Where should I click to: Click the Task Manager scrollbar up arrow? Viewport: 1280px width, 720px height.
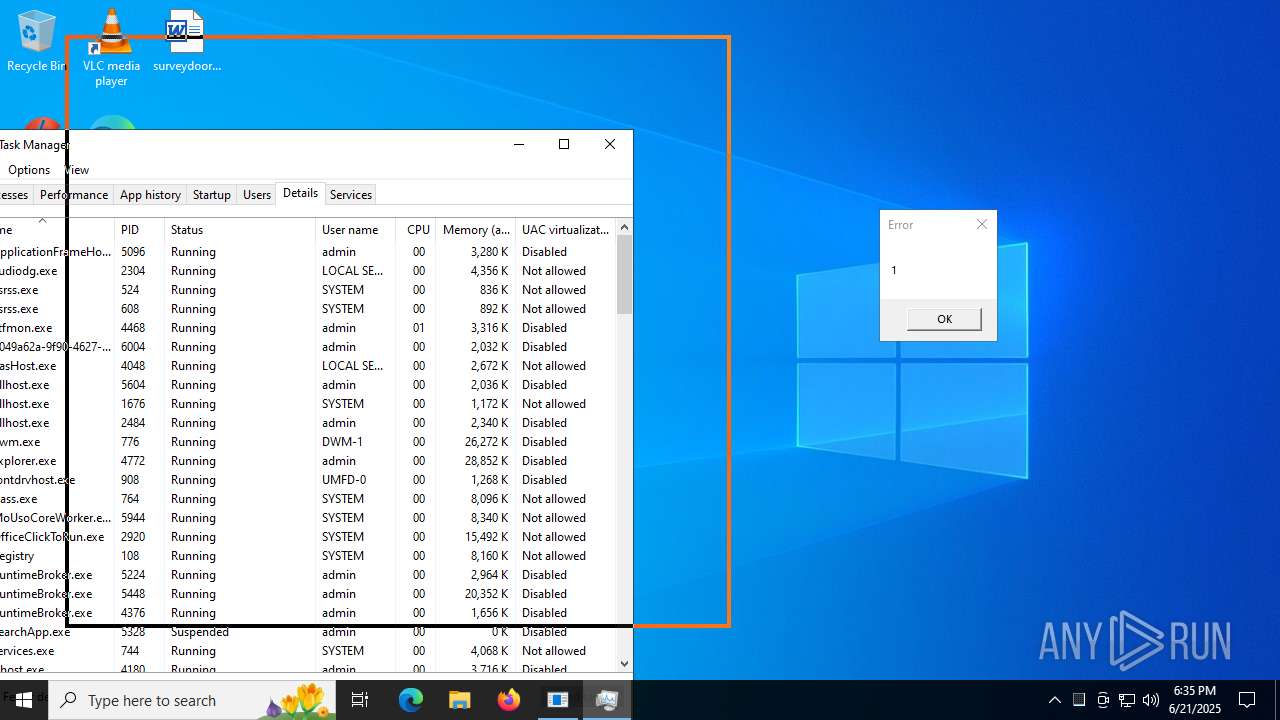624,227
